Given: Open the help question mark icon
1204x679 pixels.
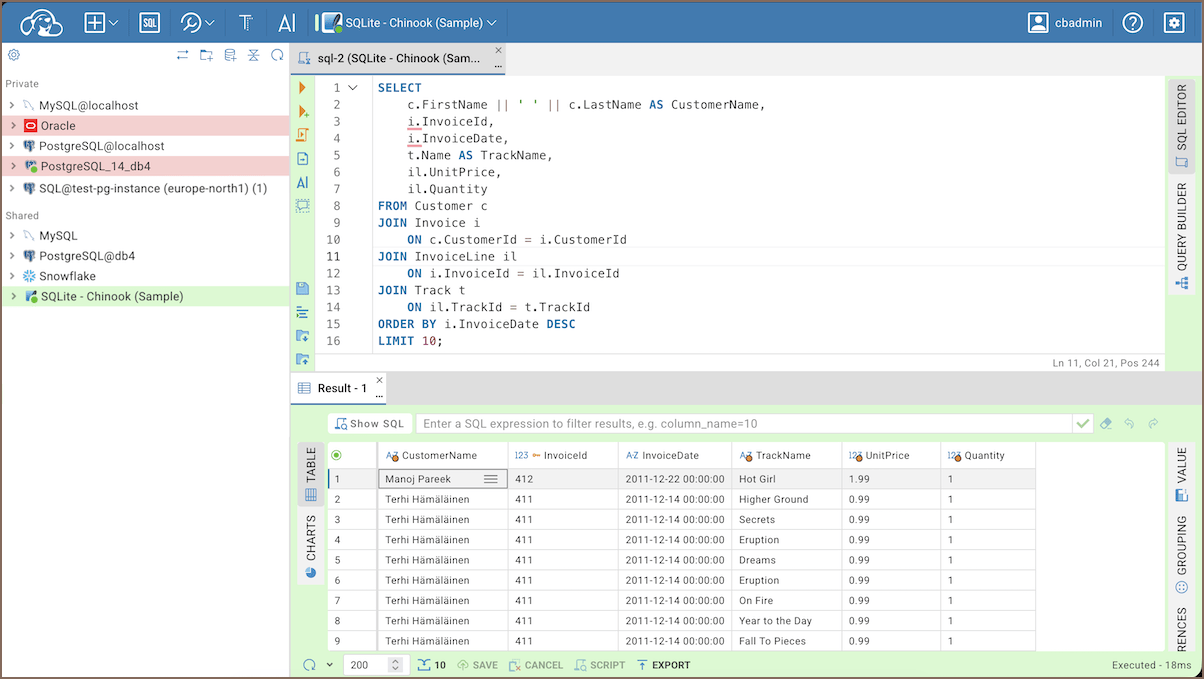Looking at the screenshot, I should pyautogui.click(x=1132, y=22).
